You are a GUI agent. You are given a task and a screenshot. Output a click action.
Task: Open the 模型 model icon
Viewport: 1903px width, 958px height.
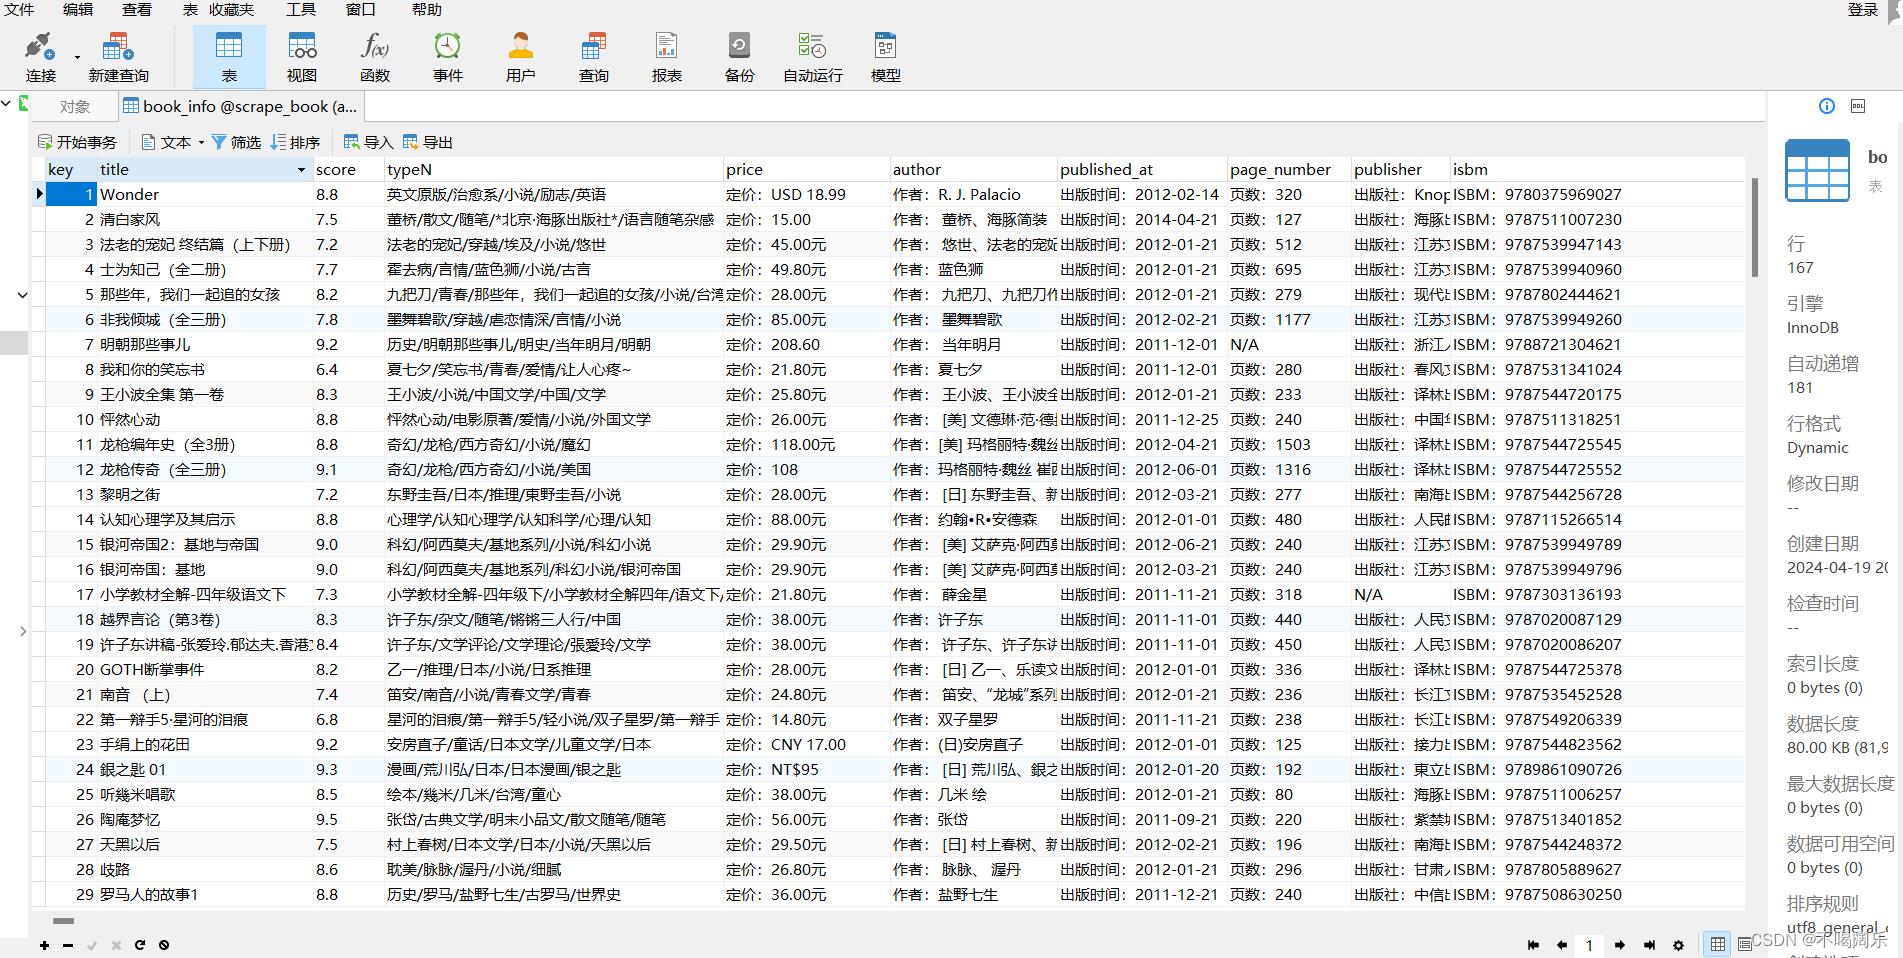point(886,57)
